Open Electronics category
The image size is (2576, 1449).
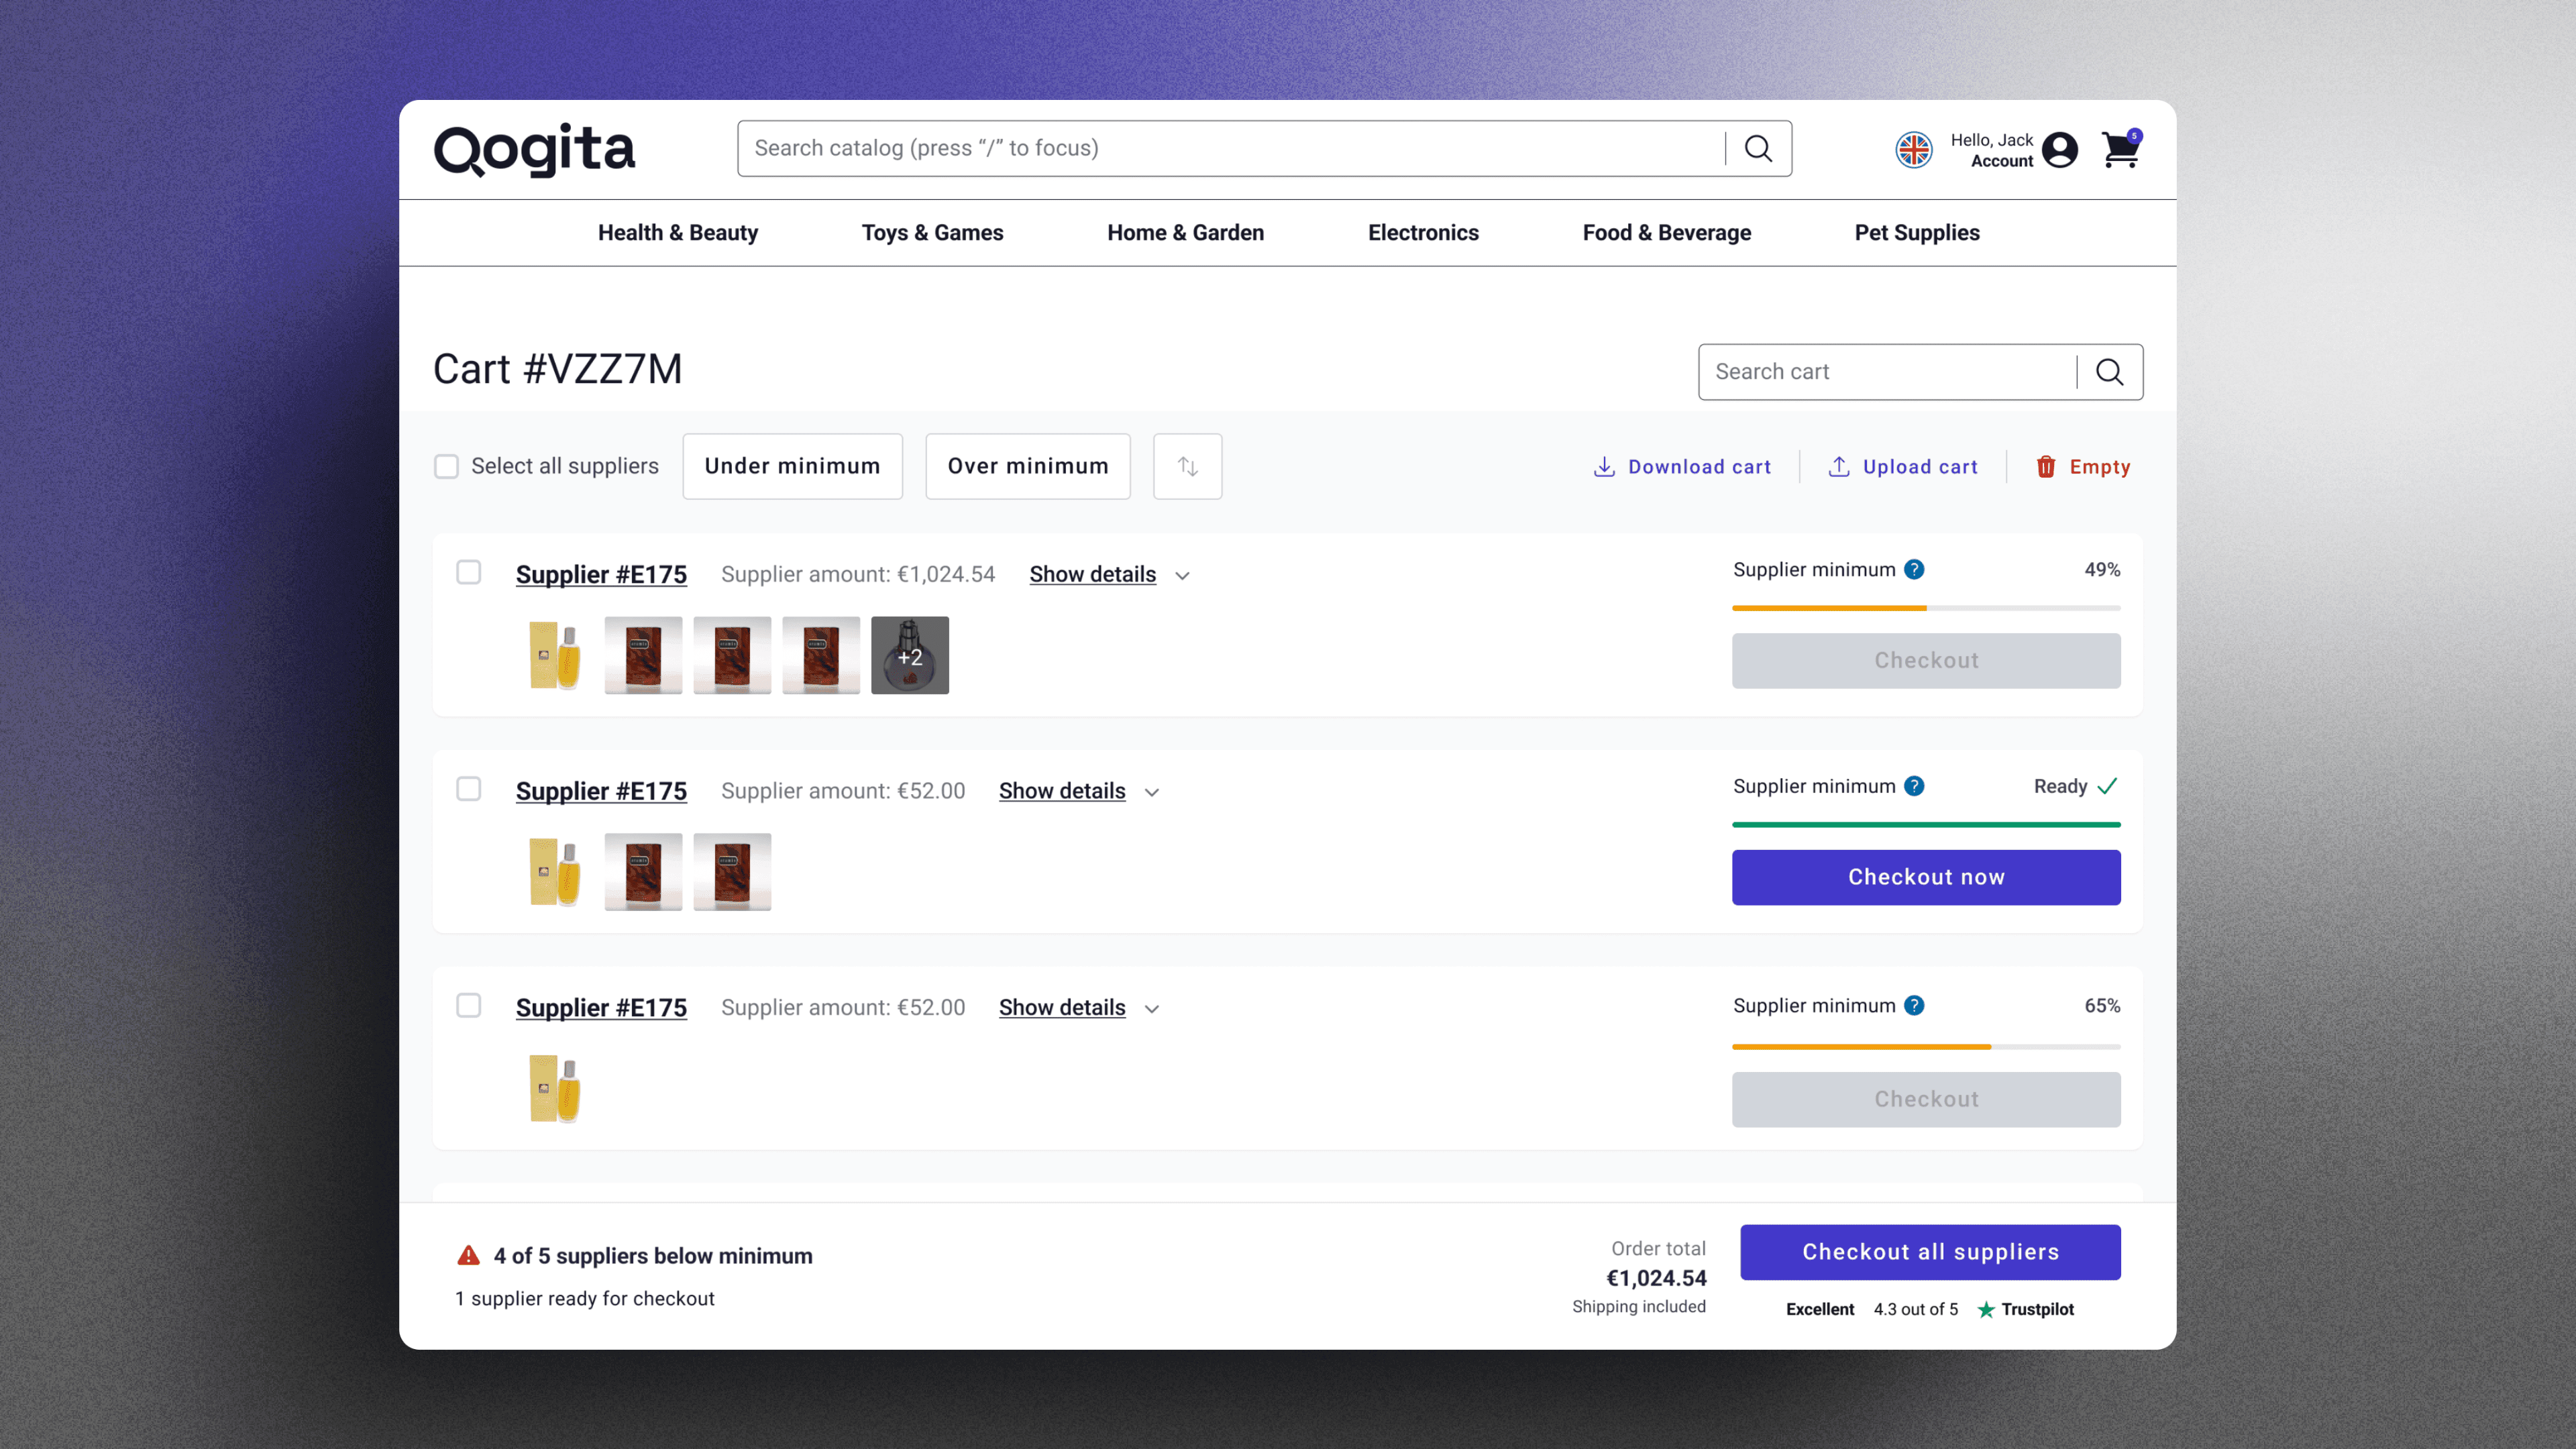(x=1423, y=233)
